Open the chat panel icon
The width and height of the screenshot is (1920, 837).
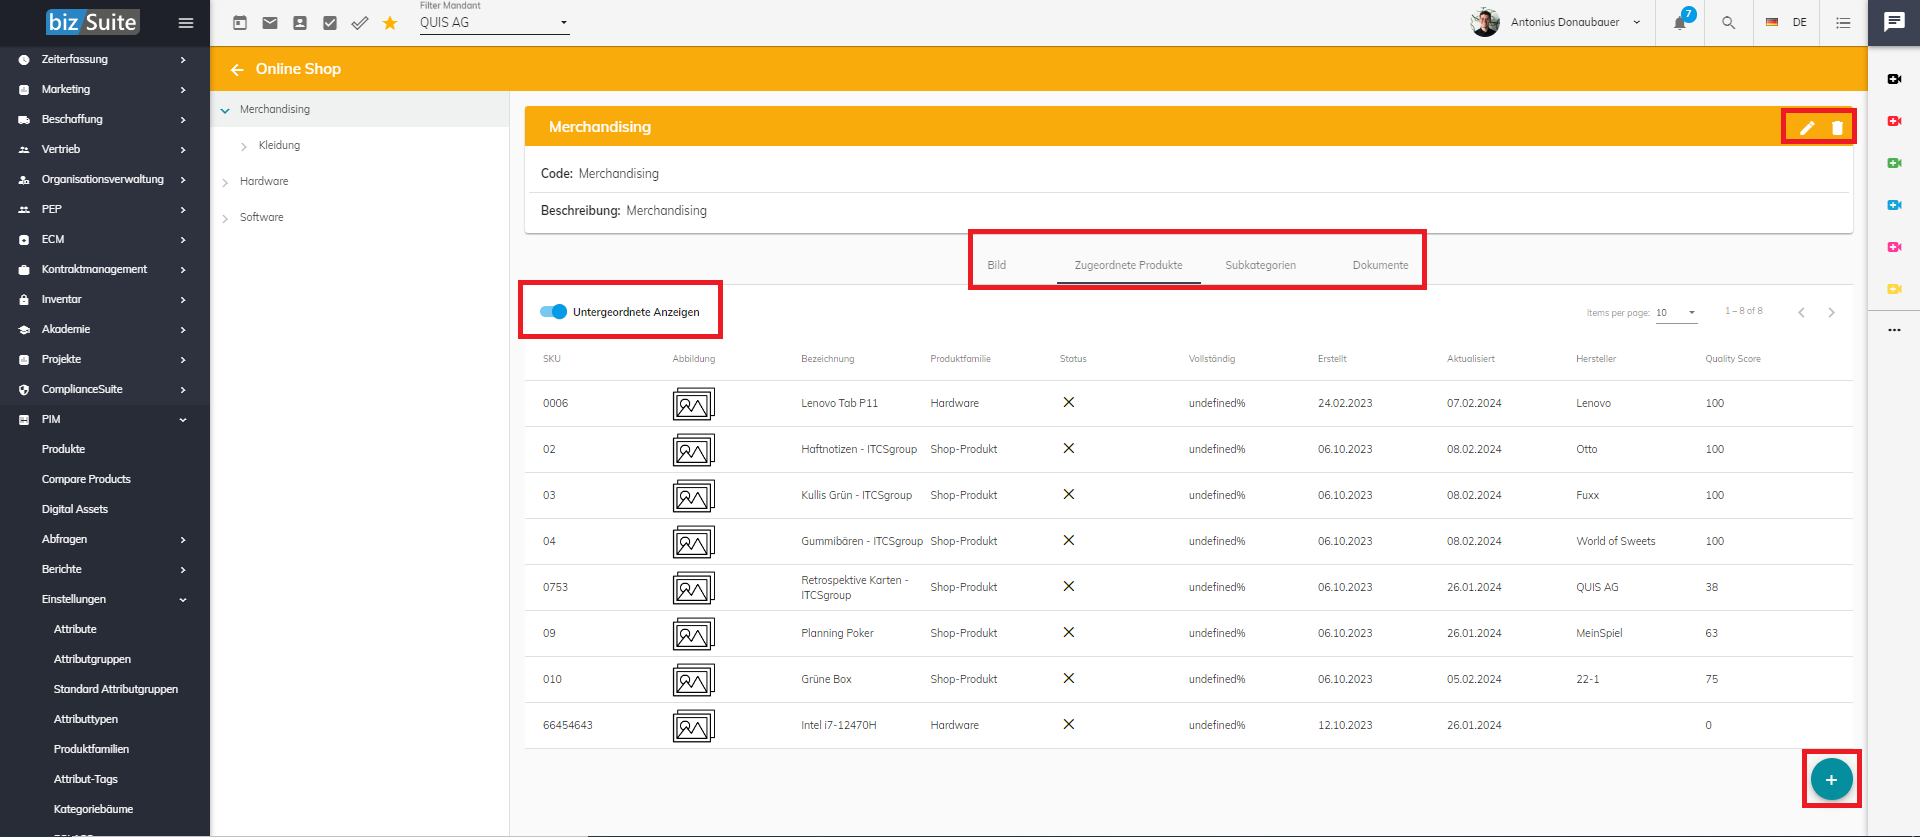(x=1894, y=22)
